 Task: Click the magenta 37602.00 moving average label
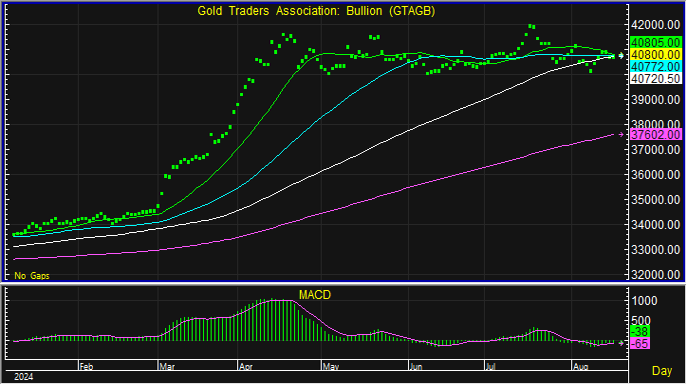pyautogui.click(x=655, y=134)
